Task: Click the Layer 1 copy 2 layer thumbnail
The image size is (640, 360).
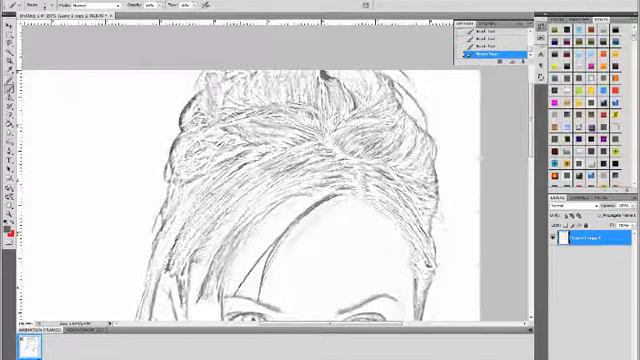Action: pos(563,238)
